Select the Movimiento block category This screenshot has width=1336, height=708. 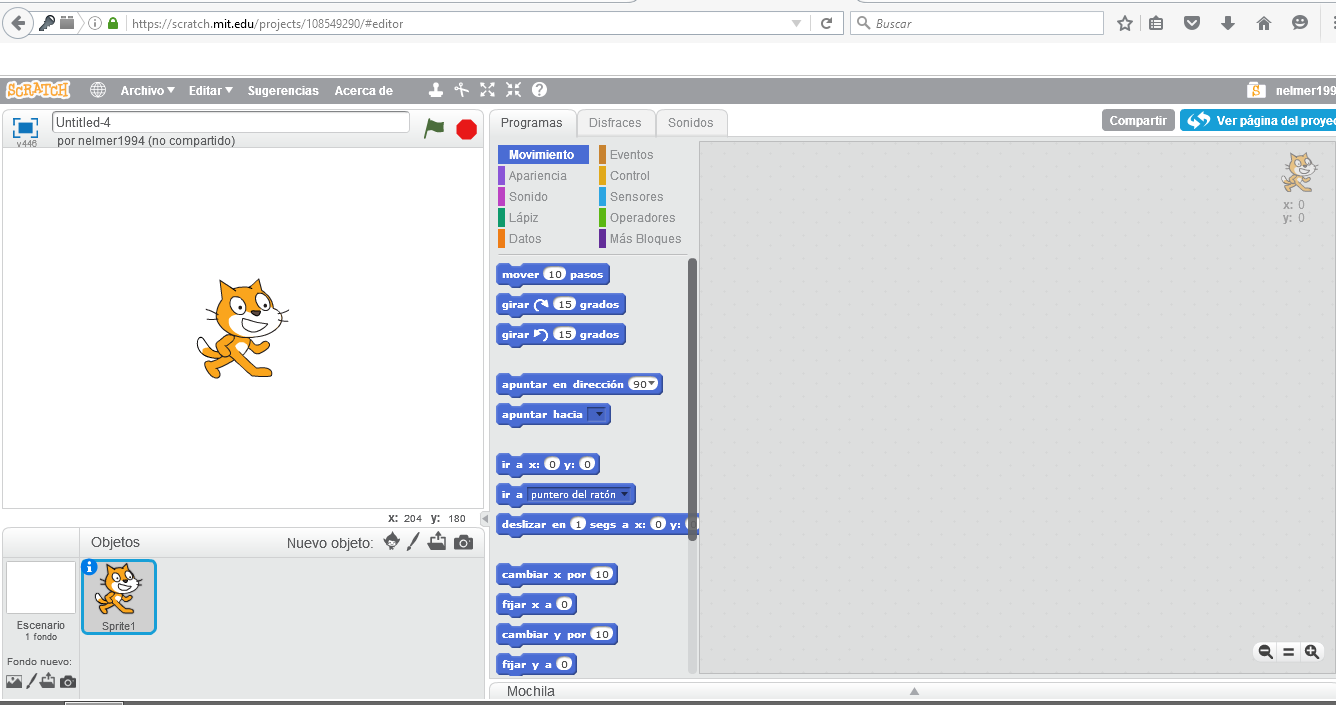pos(543,154)
